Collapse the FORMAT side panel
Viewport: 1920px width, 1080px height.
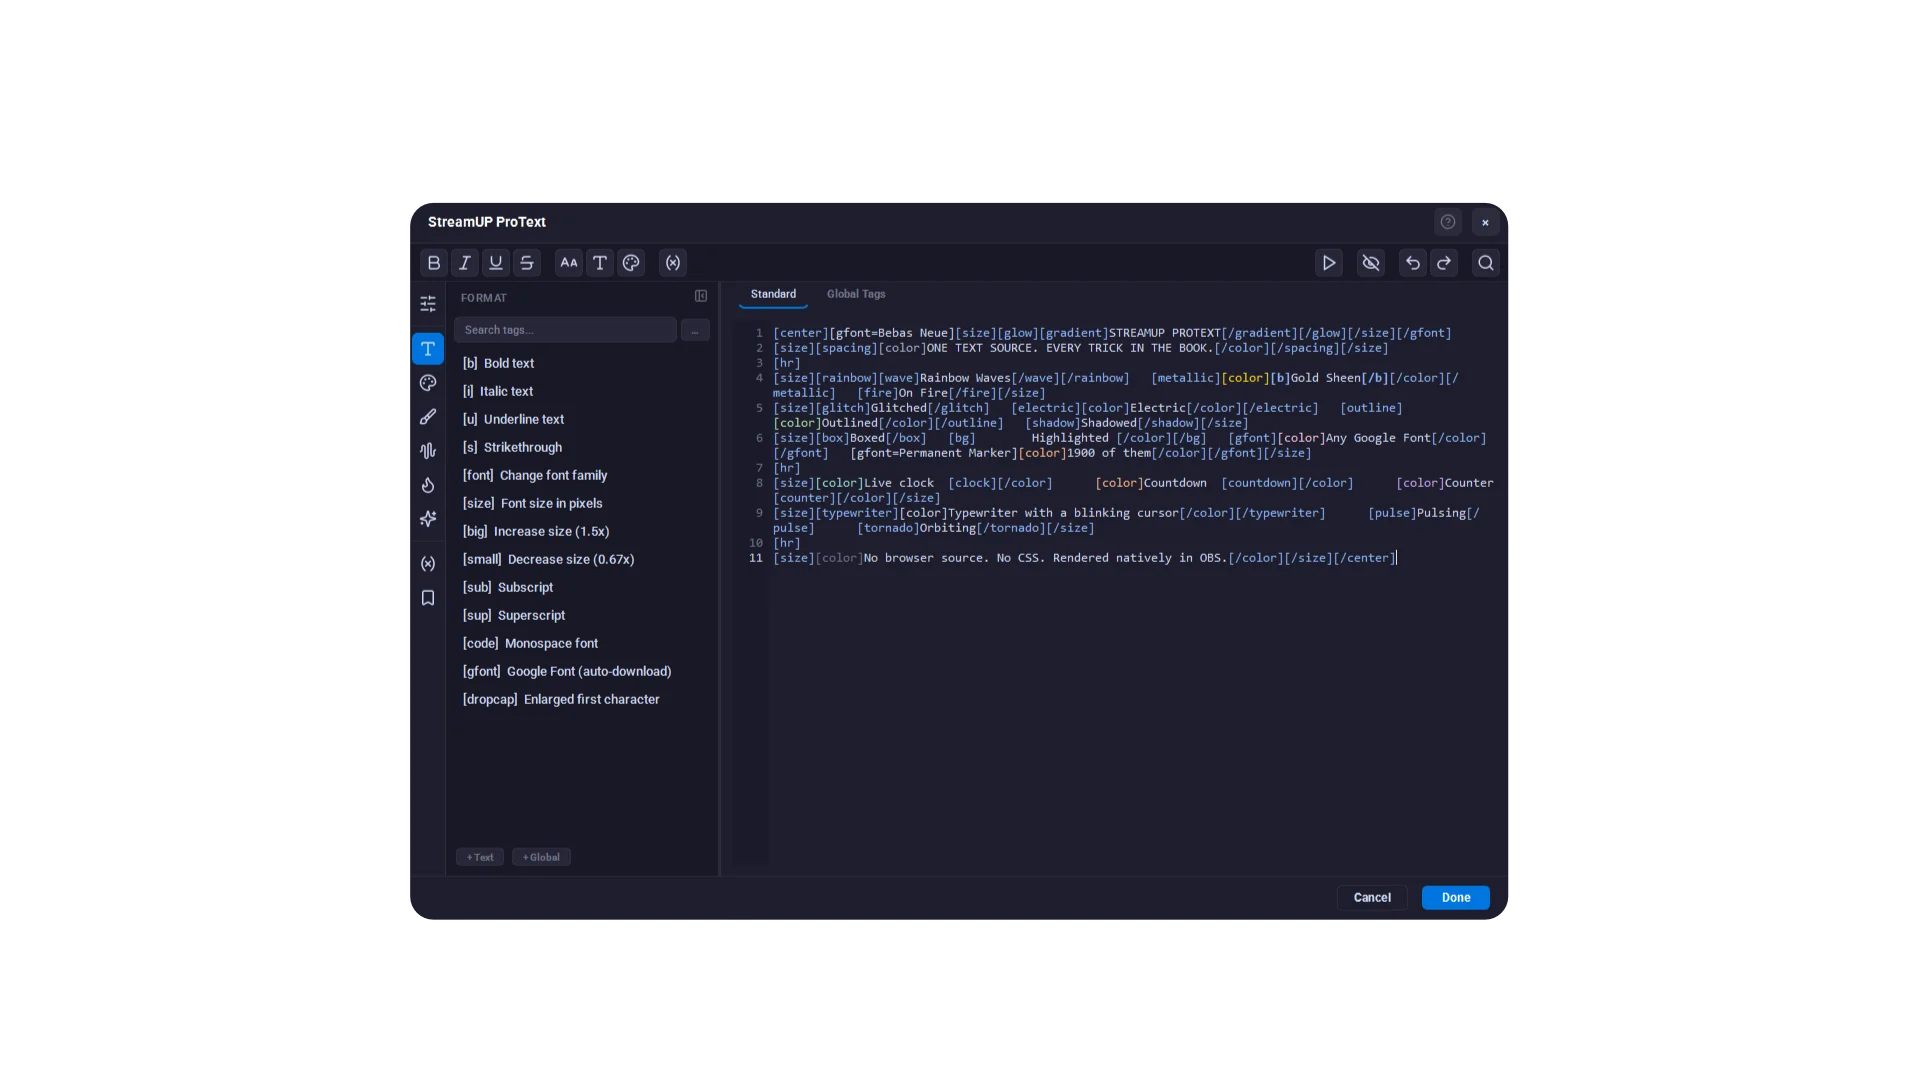click(701, 297)
